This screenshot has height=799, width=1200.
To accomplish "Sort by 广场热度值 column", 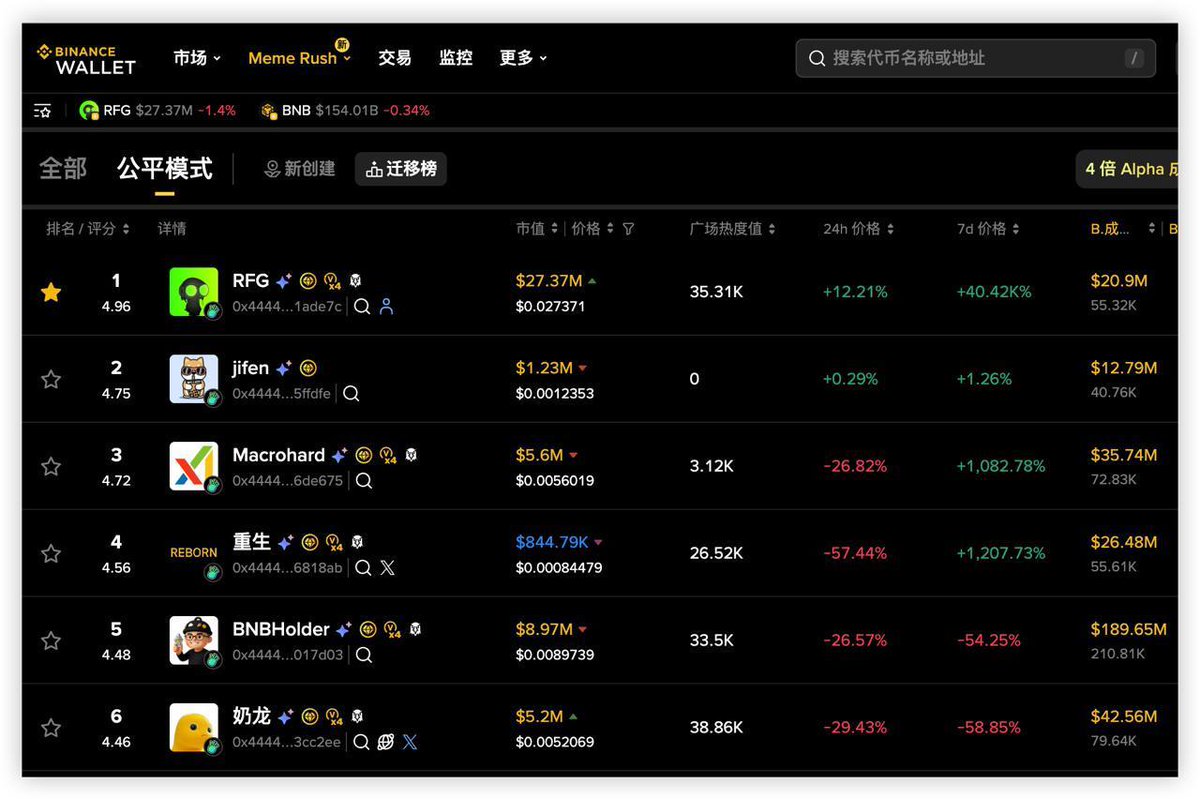I will click(x=732, y=229).
